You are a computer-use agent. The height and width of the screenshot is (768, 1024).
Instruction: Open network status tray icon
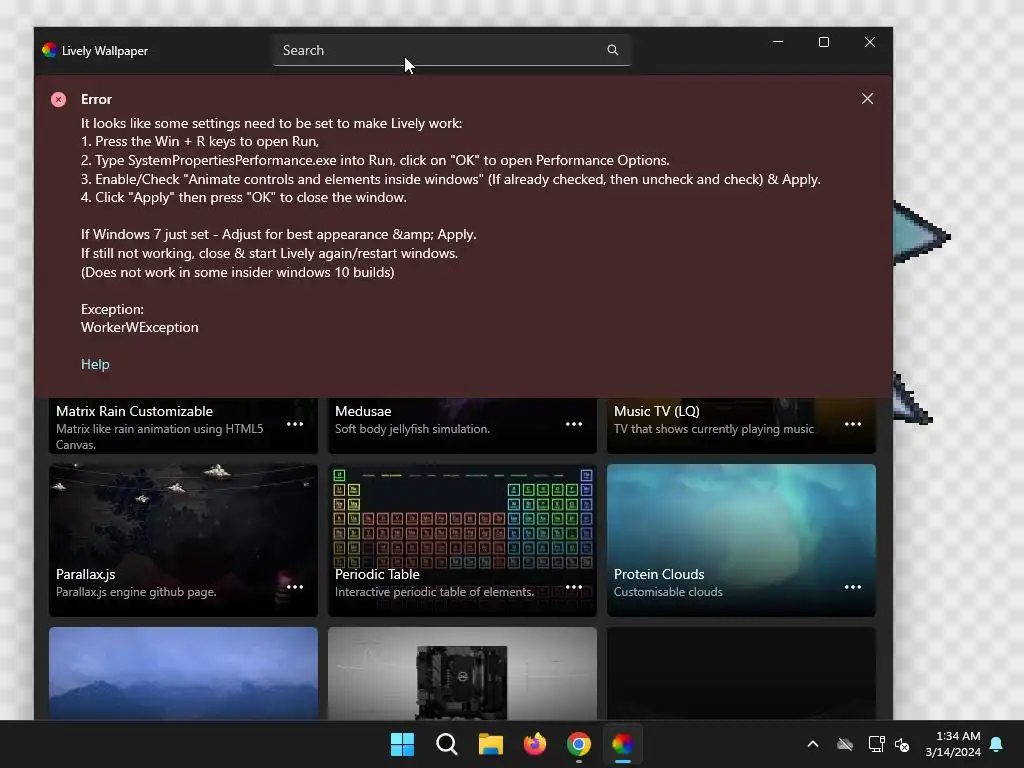click(876, 744)
